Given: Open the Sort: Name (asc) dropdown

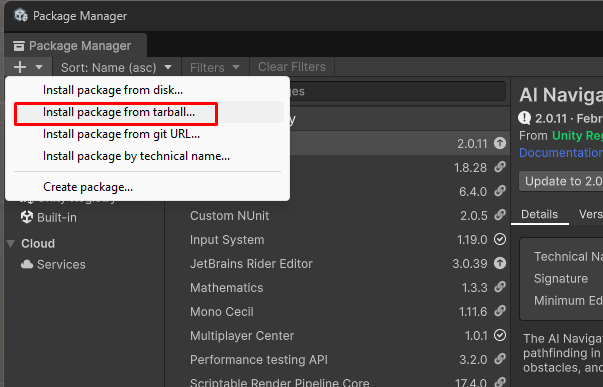Looking at the screenshot, I should 116,67.
